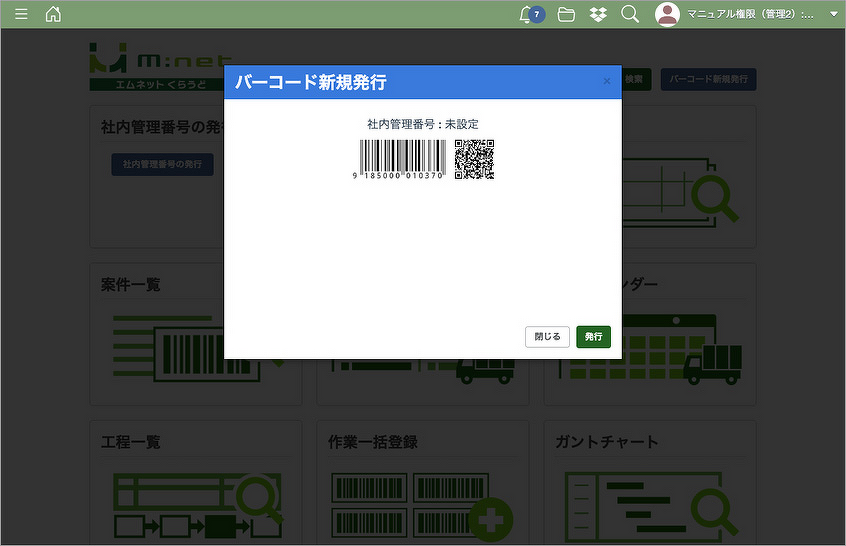
Task: Open the folder icon in top bar
Action: (x=565, y=15)
